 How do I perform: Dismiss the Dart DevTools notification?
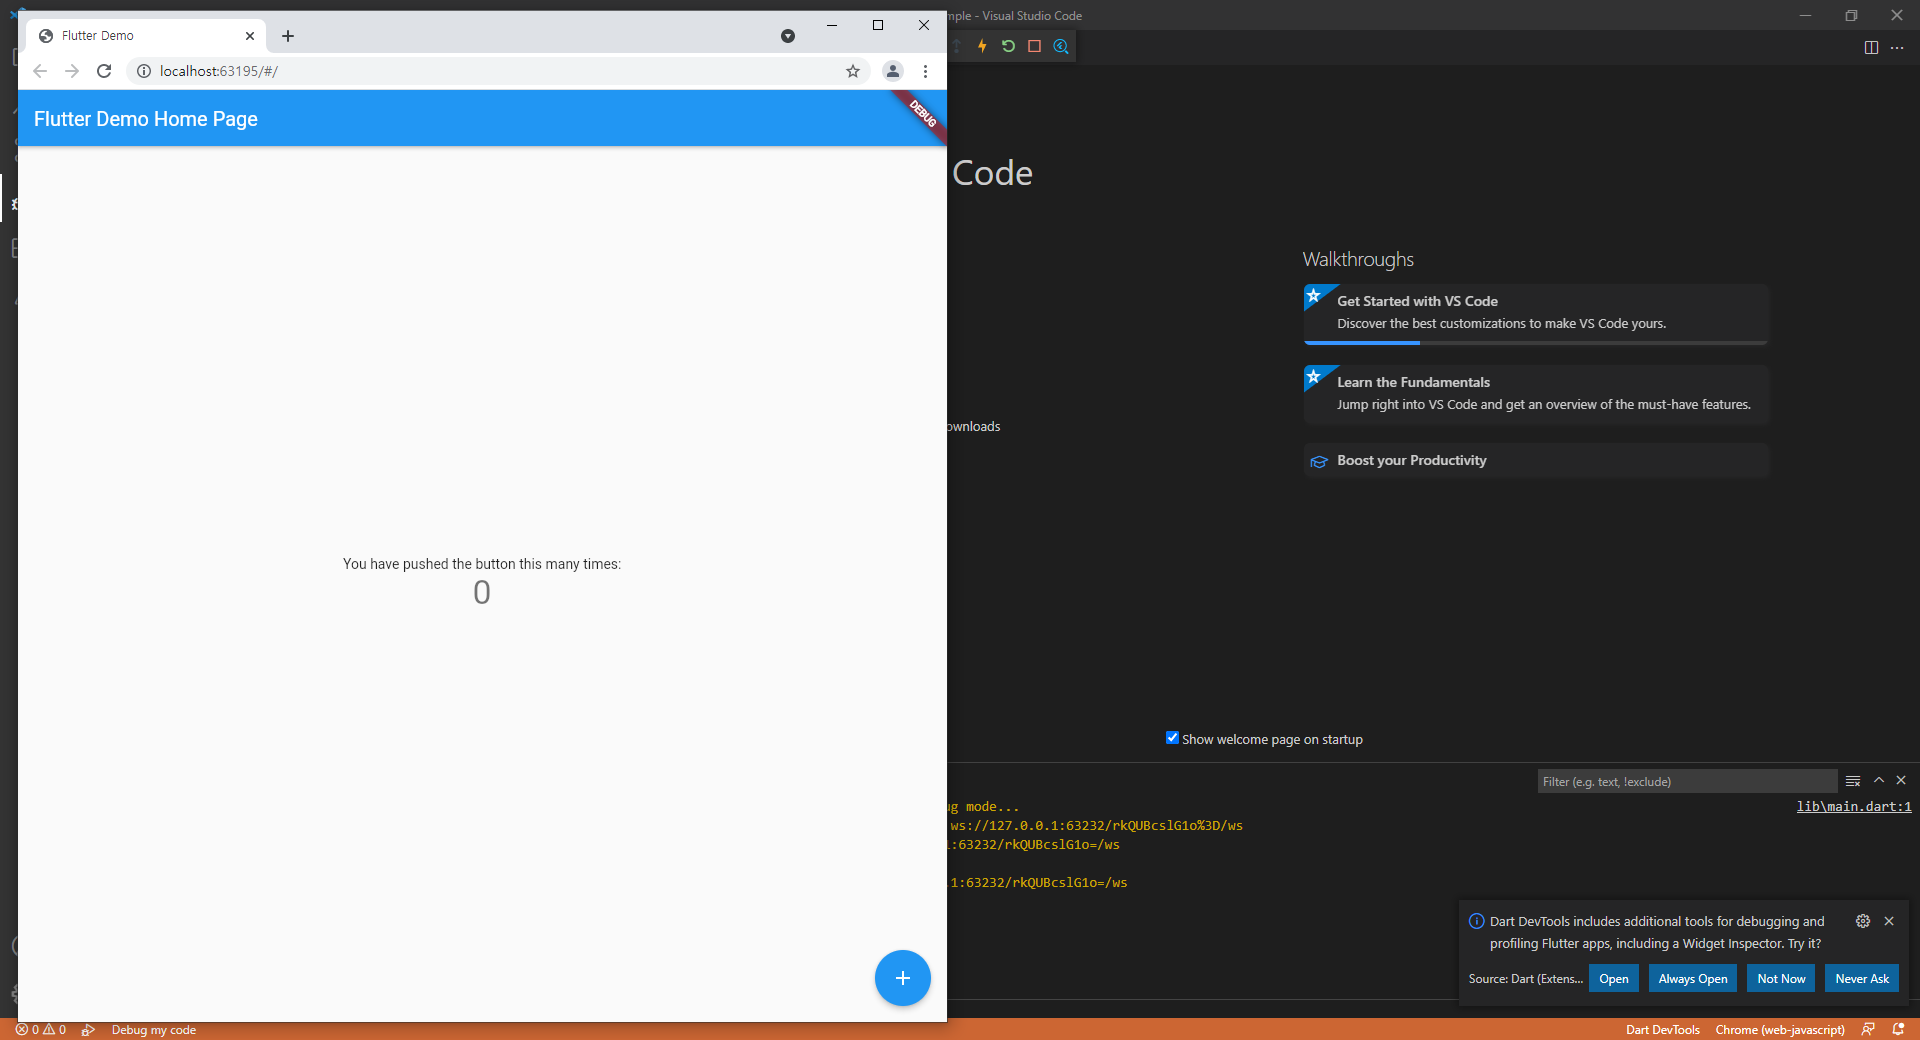tap(1889, 921)
